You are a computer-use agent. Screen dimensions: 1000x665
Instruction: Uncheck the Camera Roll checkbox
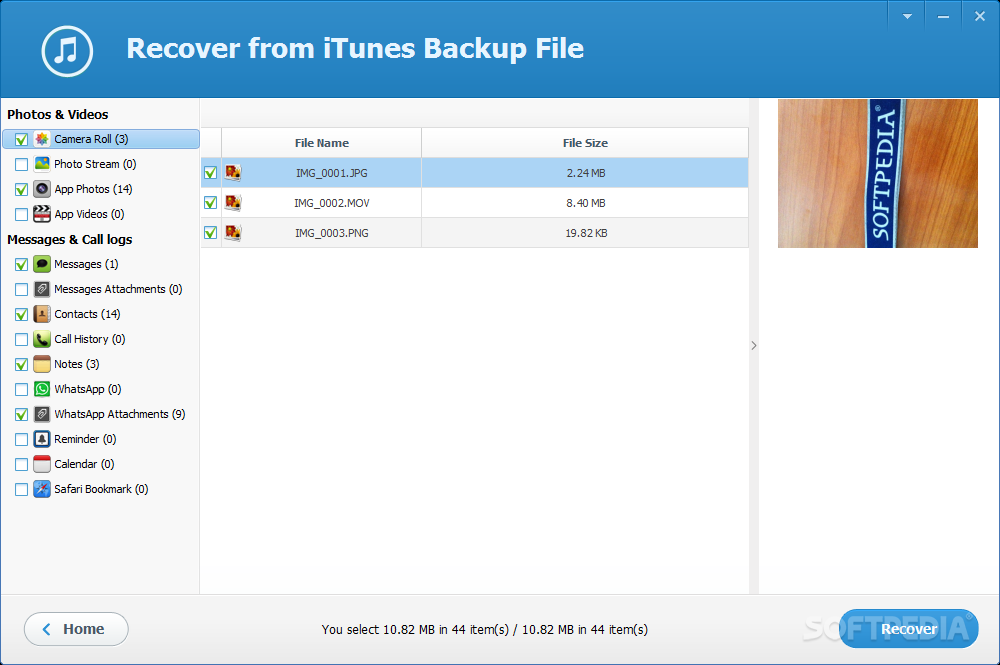pos(21,139)
